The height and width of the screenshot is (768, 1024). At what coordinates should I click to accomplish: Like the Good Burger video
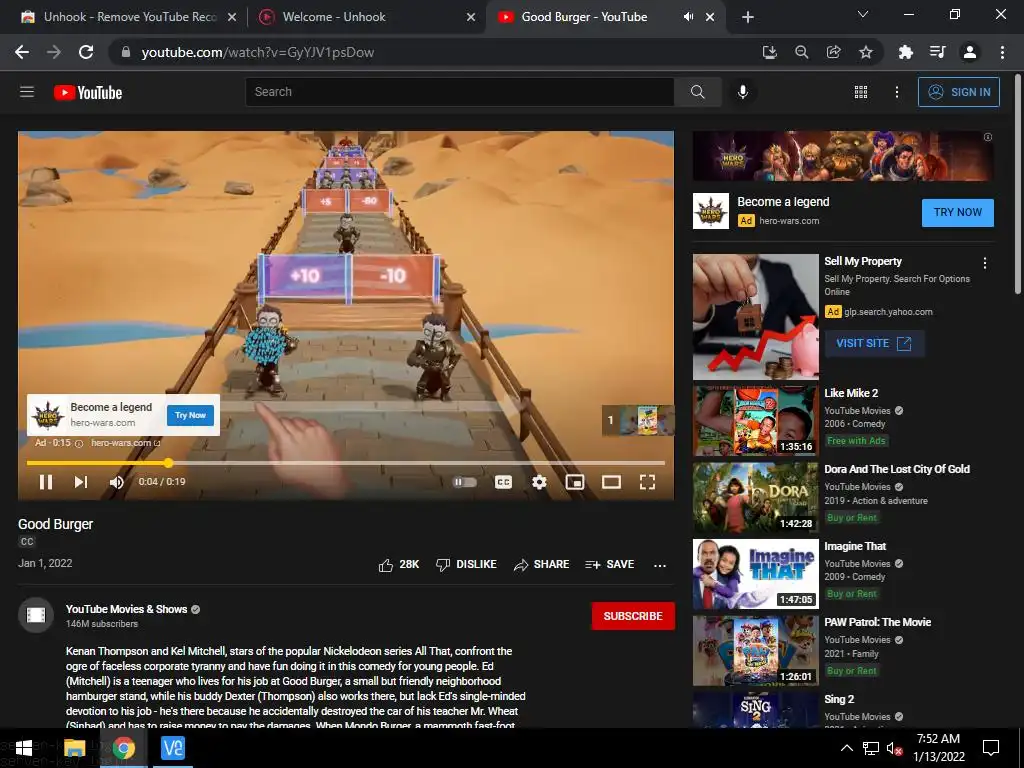[399, 564]
